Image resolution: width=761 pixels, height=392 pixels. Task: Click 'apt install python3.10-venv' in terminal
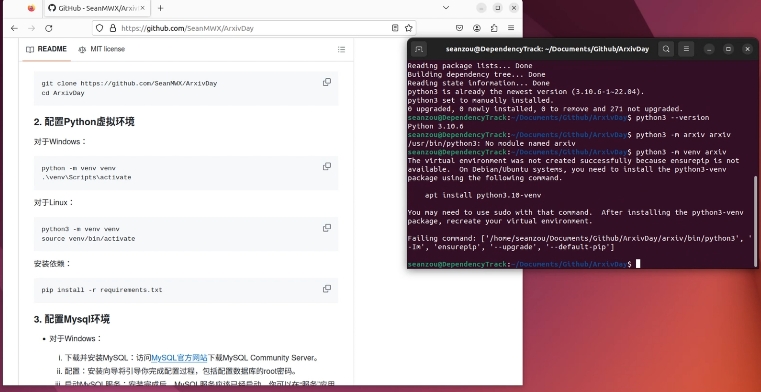[483, 195]
